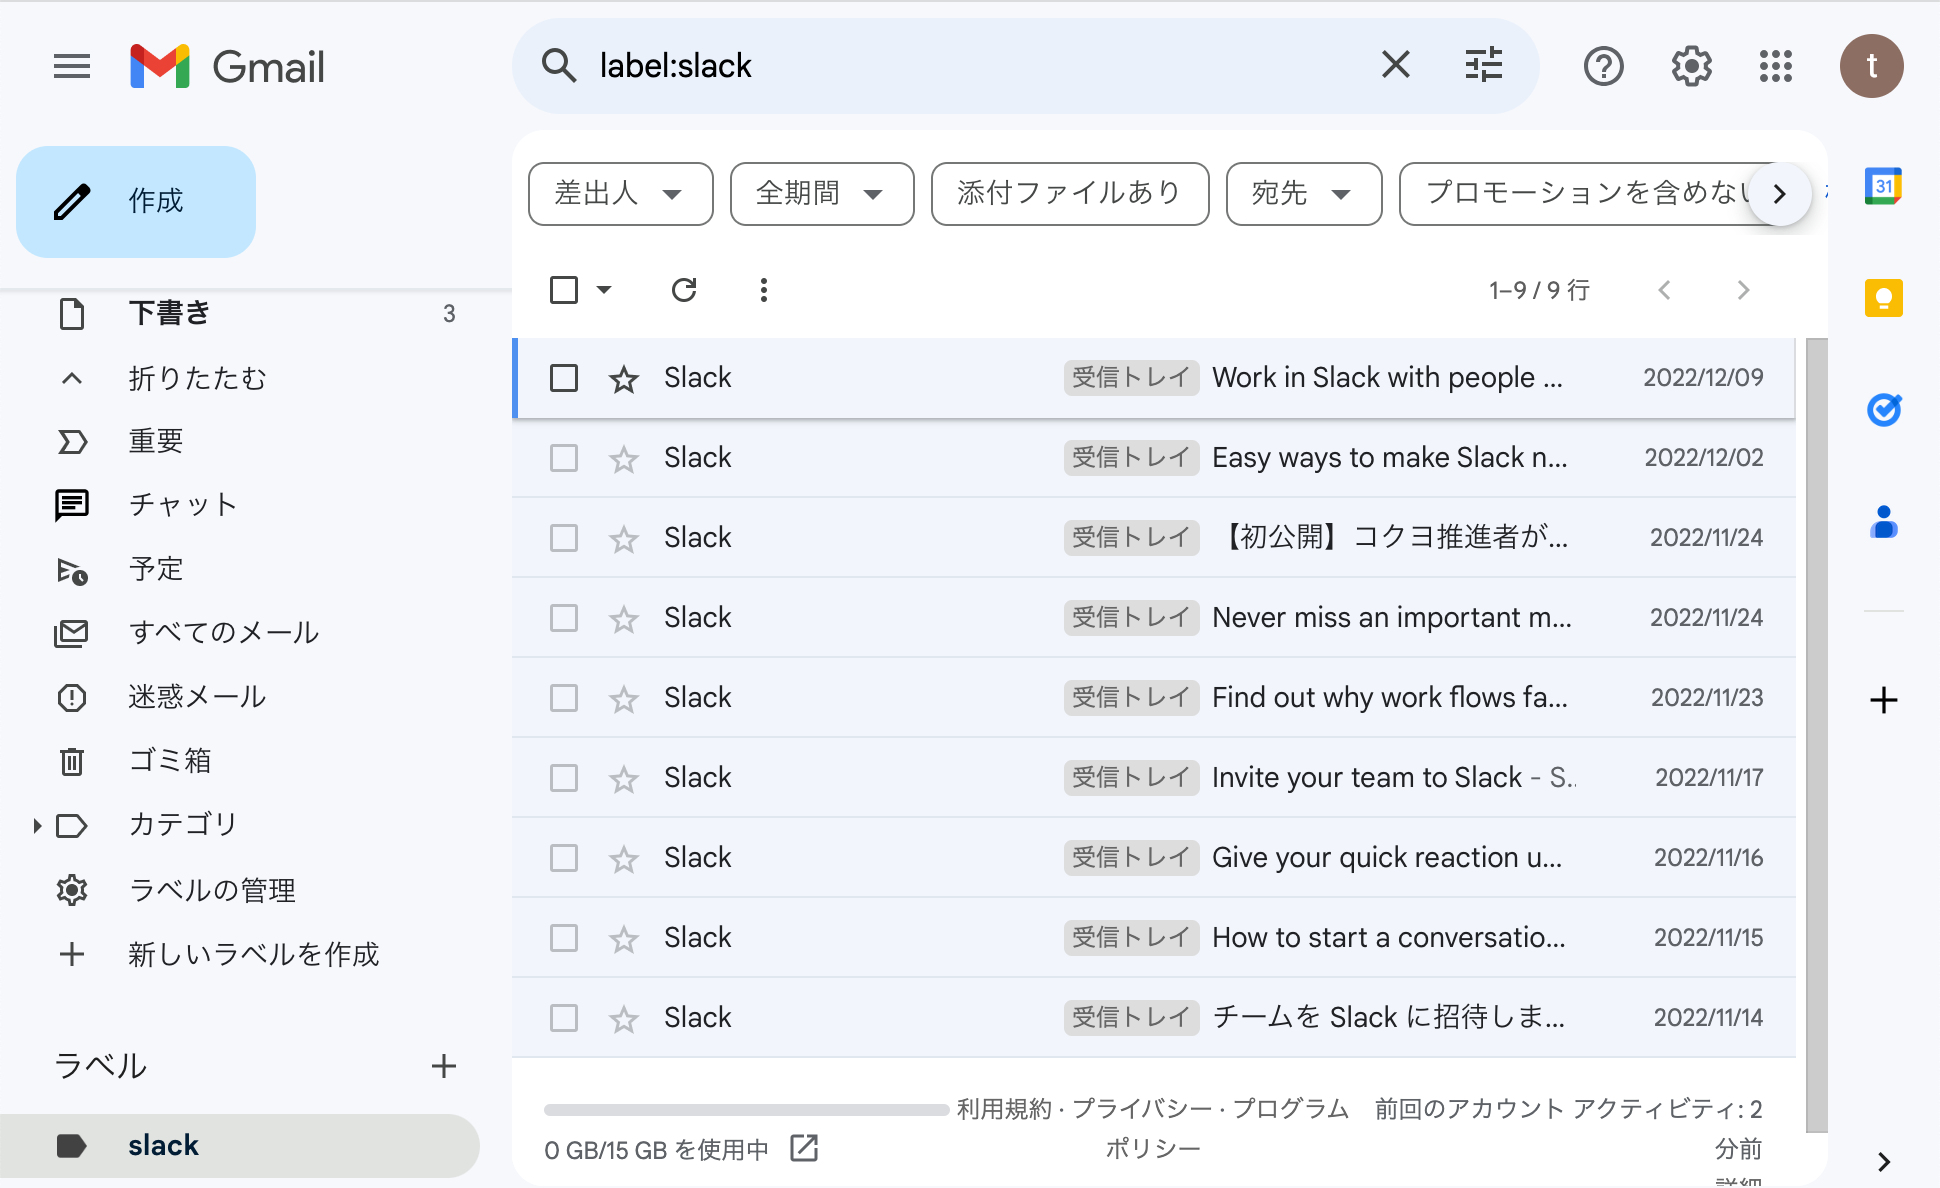The width and height of the screenshot is (1940, 1188).
Task: Toggle the select-all checkbox
Action: [564, 290]
